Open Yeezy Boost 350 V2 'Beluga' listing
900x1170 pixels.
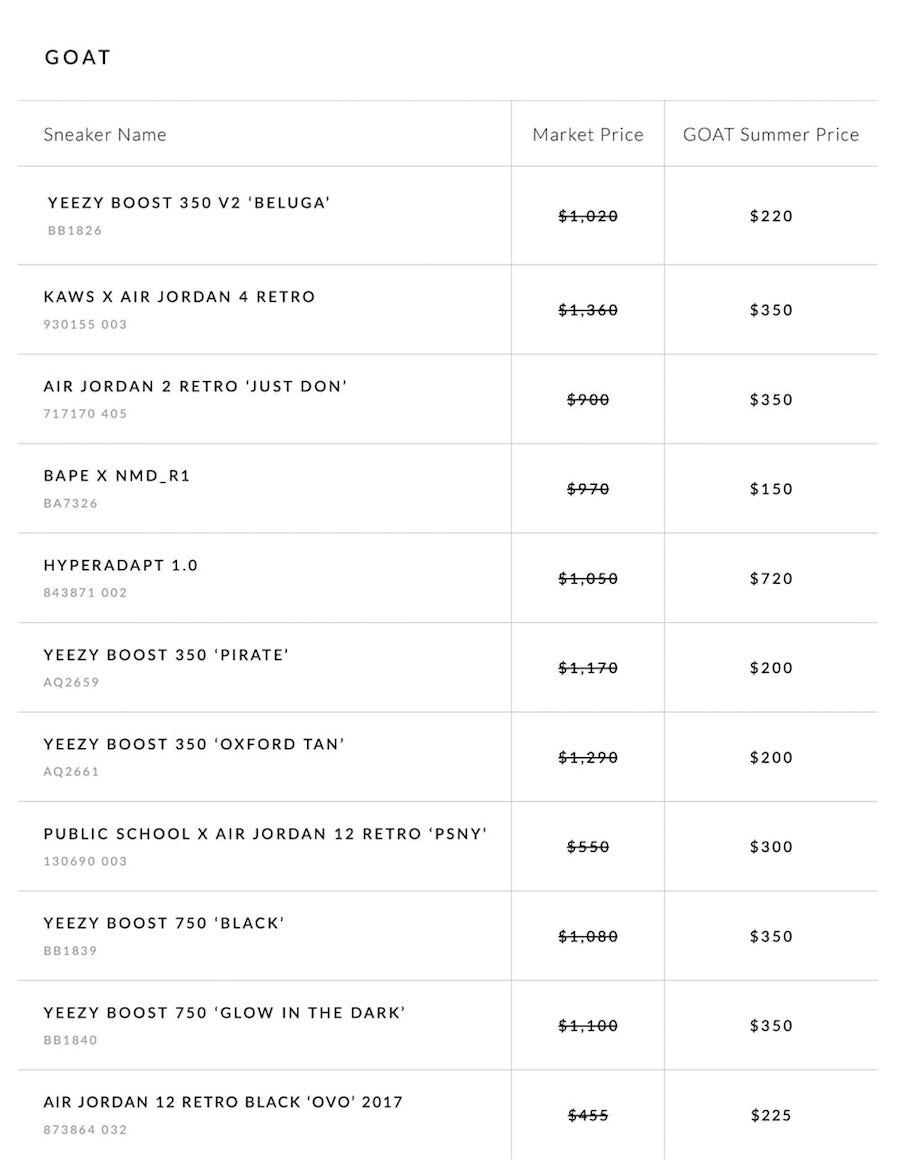(189, 203)
